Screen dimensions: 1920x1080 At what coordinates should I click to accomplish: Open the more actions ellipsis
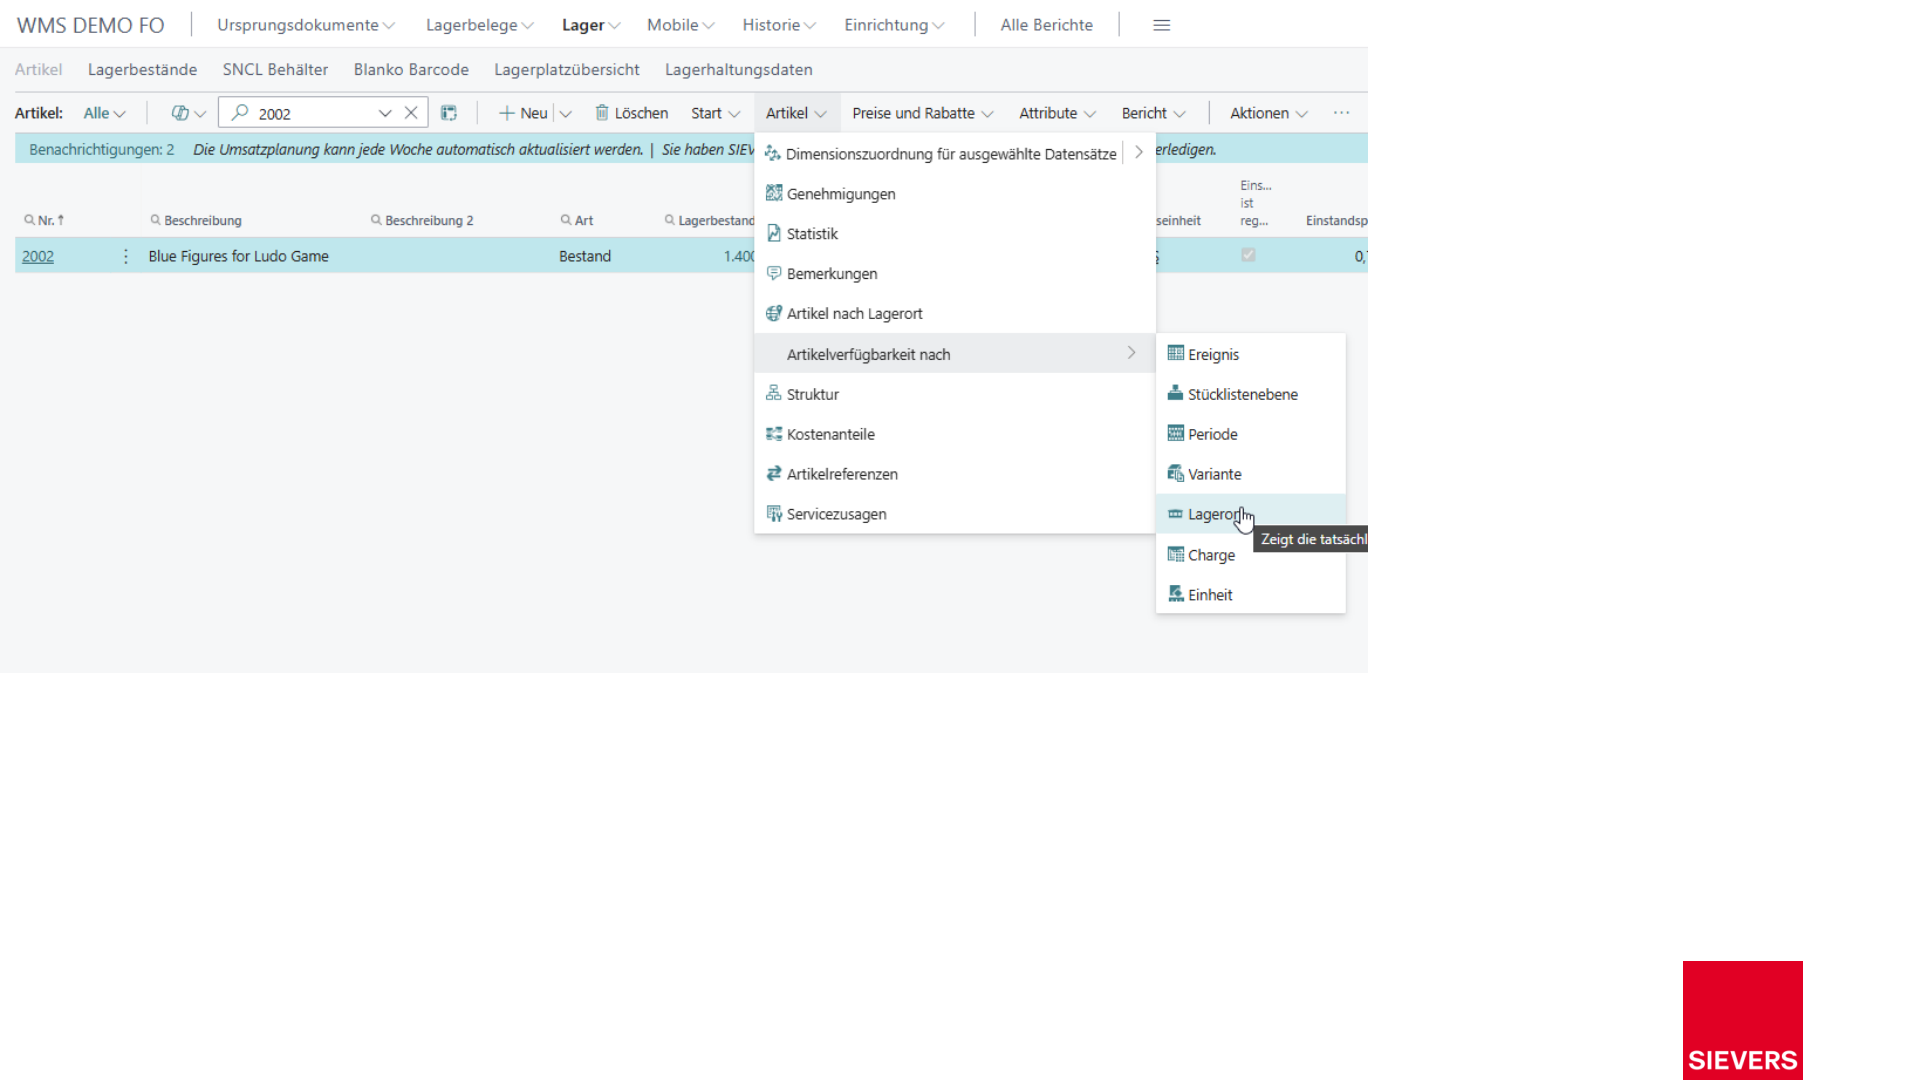click(x=1341, y=113)
